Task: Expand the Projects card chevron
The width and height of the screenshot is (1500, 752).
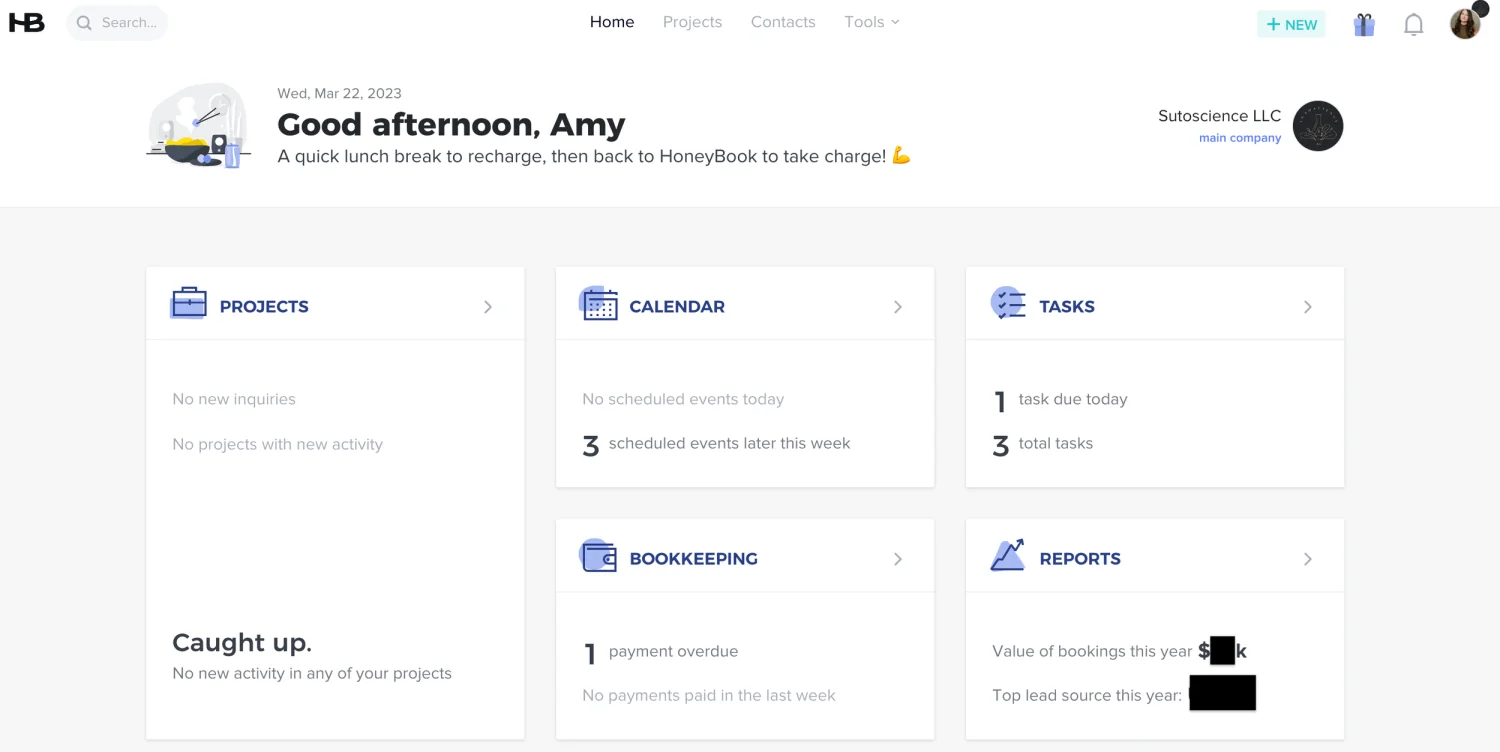Action: click(x=488, y=307)
